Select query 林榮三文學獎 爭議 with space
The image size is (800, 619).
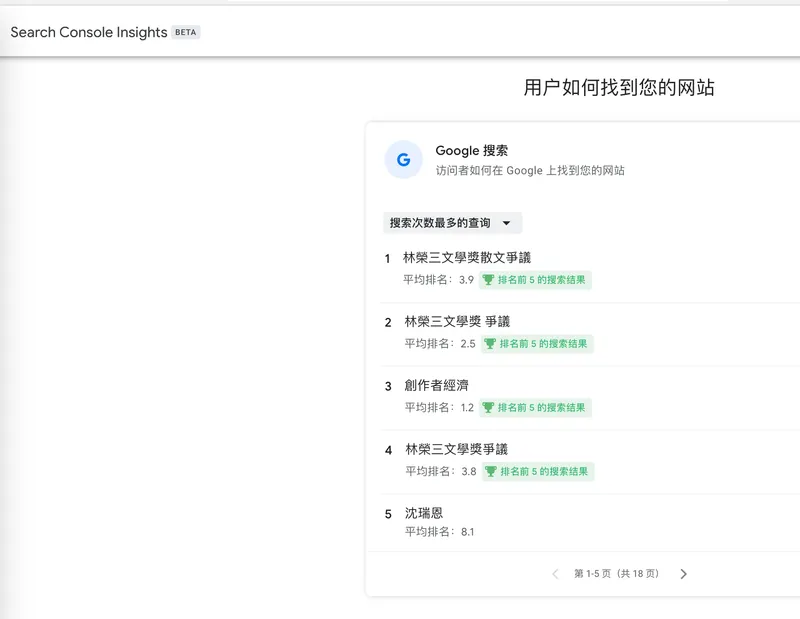pyautogui.click(x=457, y=321)
